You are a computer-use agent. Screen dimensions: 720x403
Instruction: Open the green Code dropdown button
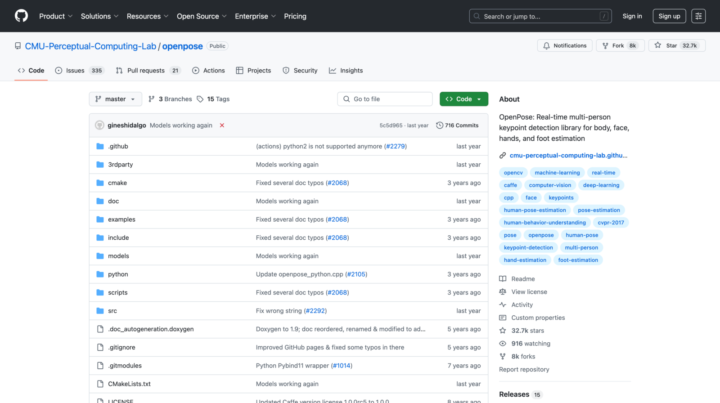pyautogui.click(x=464, y=99)
